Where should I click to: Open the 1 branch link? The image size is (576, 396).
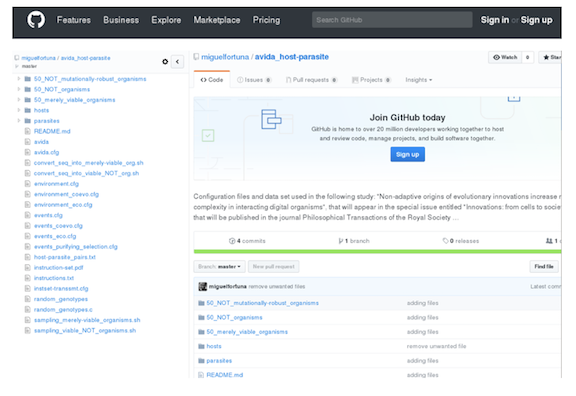(x=354, y=241)
